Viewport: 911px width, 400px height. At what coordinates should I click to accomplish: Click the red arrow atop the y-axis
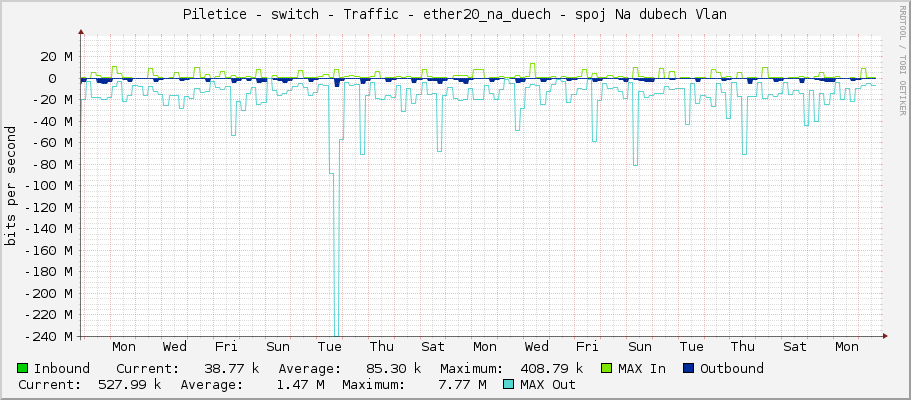[81, 33]
